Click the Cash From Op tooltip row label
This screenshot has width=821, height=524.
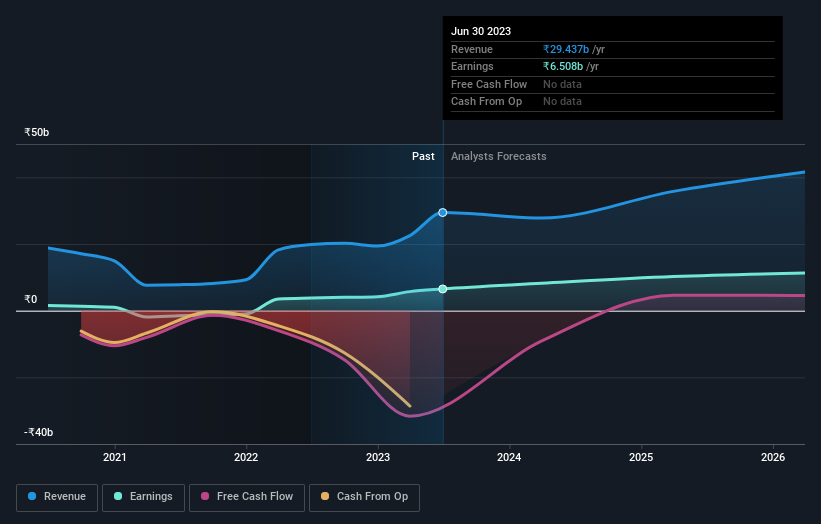[x=486, y=102]
